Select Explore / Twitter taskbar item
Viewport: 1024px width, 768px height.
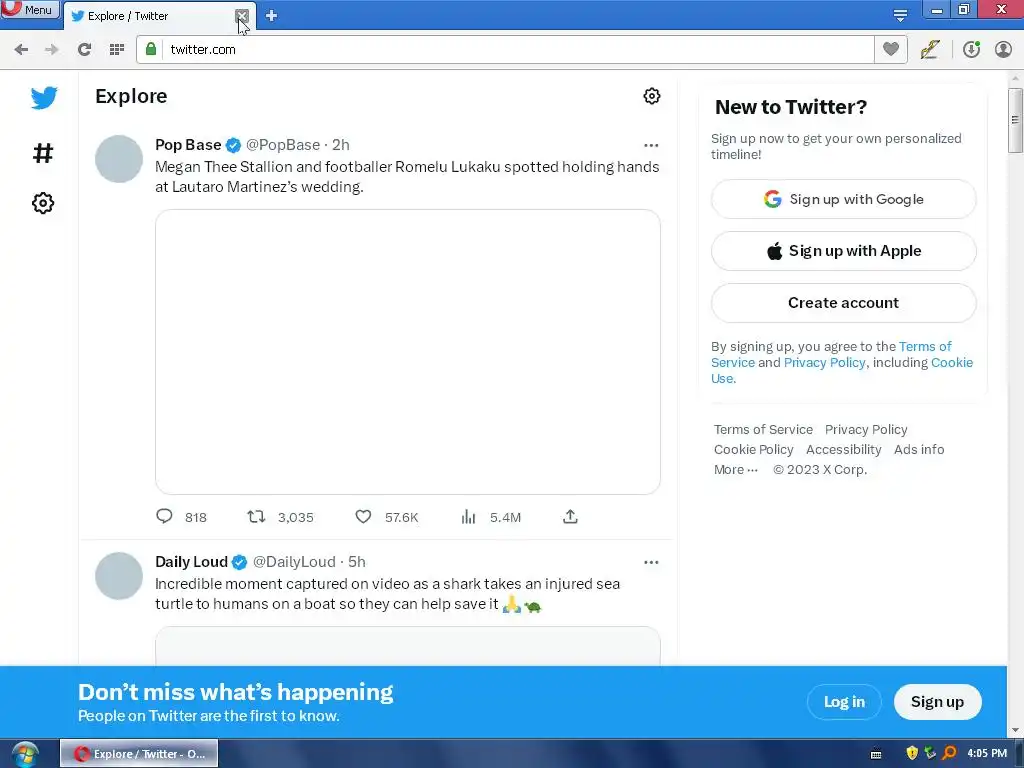[139, 754]
